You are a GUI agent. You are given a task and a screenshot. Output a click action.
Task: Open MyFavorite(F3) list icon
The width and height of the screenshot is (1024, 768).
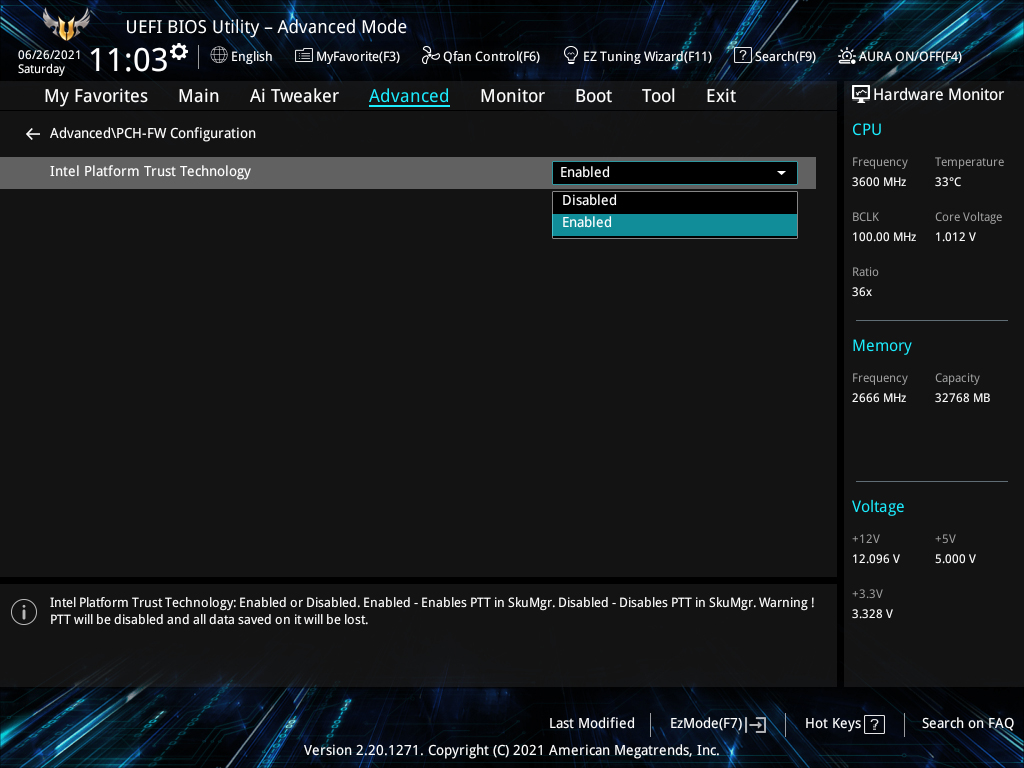(303, 56)
